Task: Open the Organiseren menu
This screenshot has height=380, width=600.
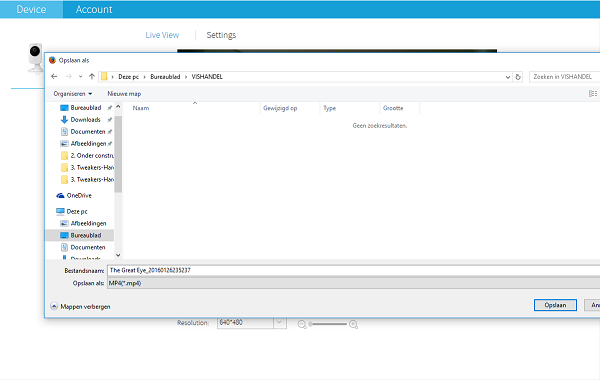Action: 73,94
